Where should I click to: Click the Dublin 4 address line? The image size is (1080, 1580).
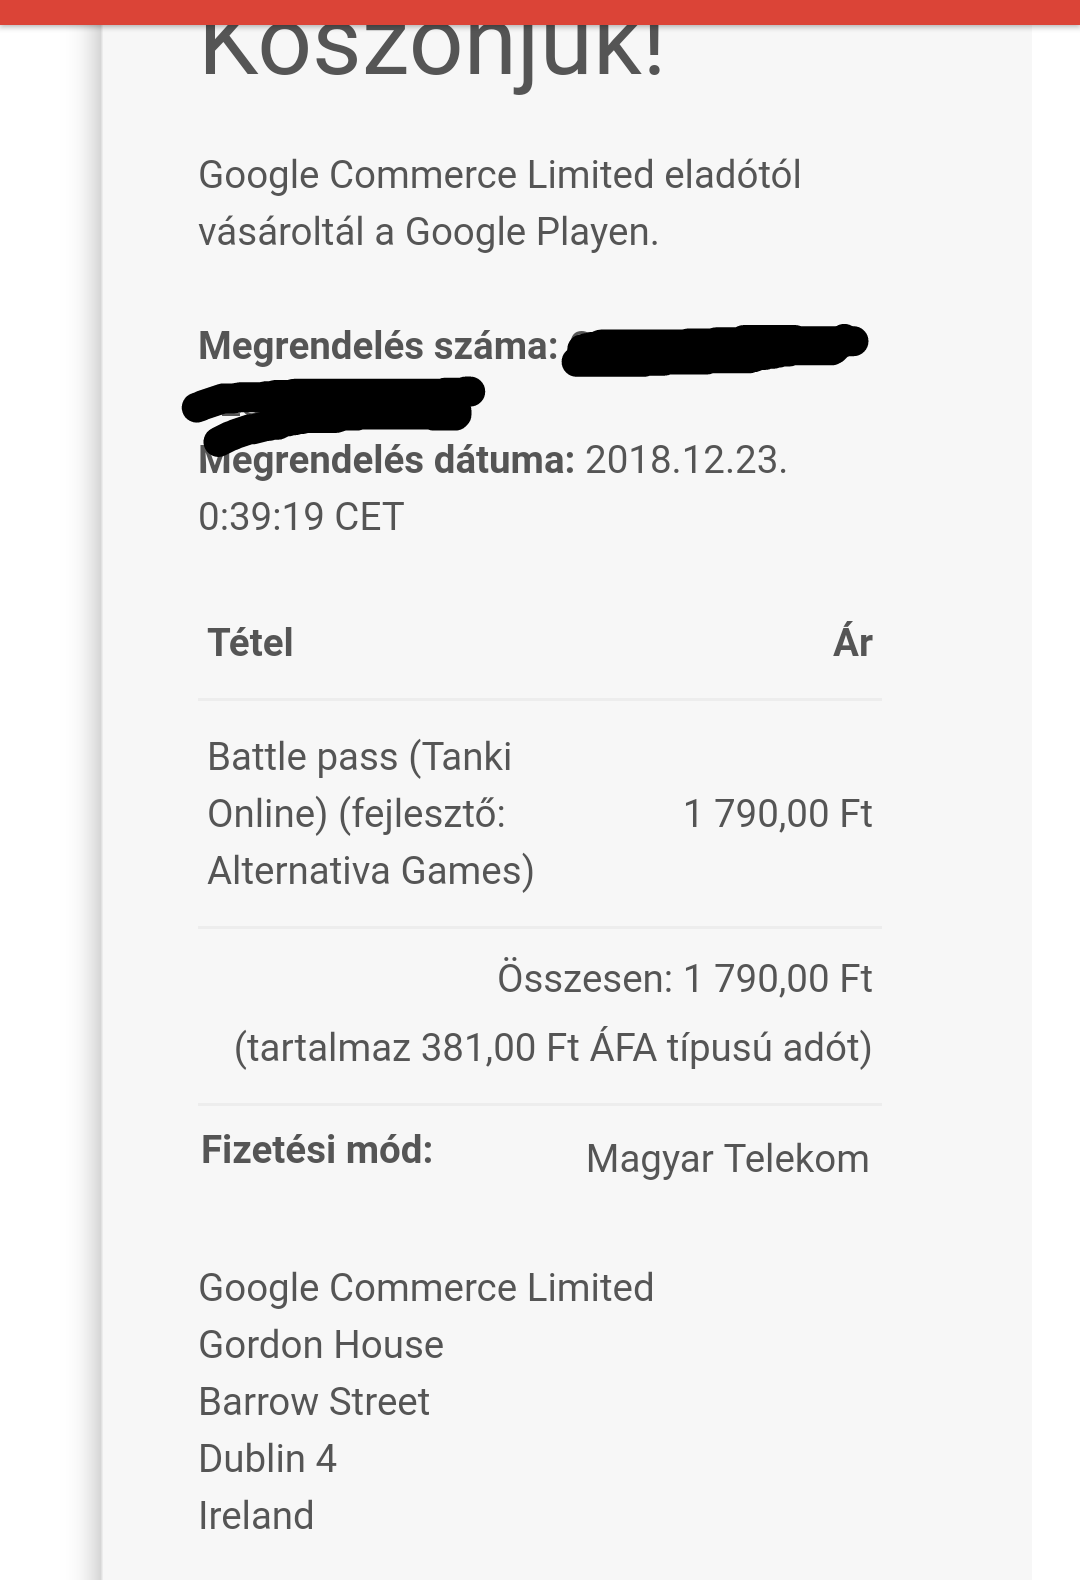[268, 1459]
